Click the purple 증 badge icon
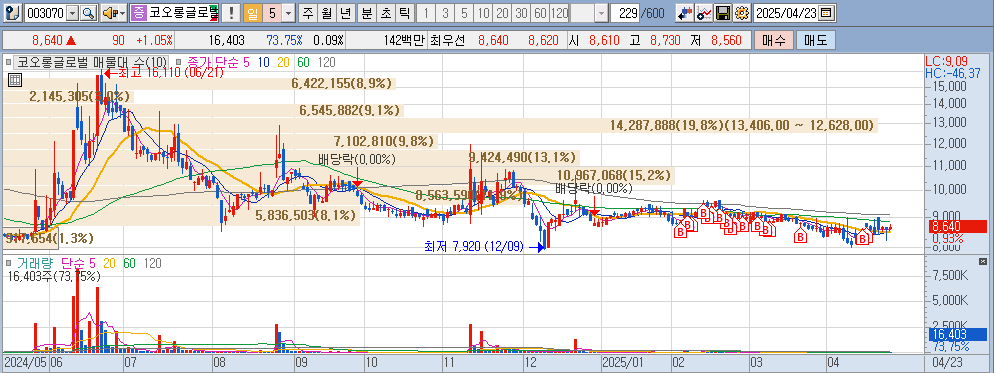Screen dimensions: 994x373 tap(139, 13)
